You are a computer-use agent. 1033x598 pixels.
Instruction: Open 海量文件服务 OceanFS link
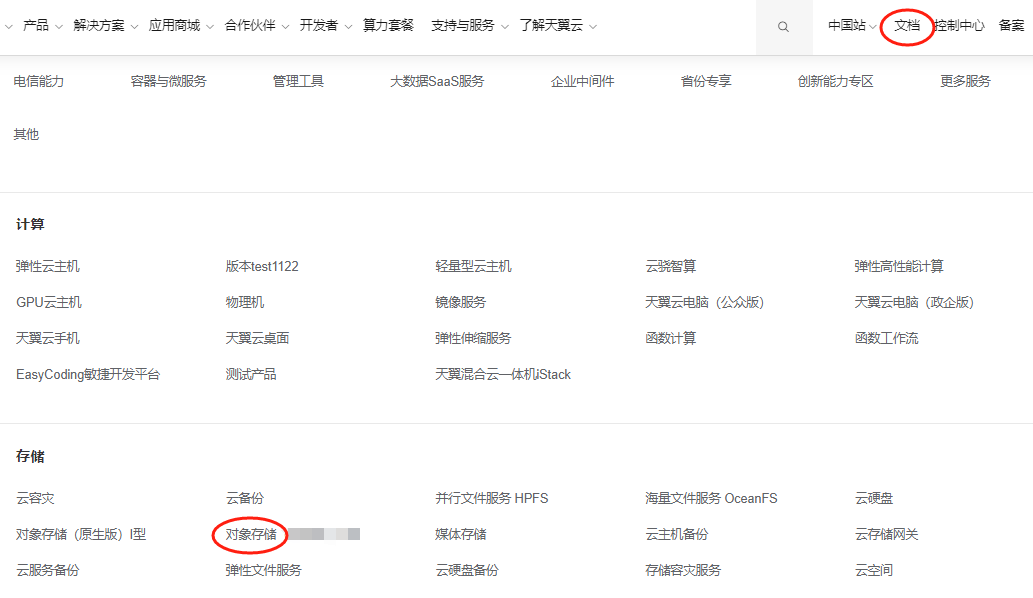(x=711, y=498)
